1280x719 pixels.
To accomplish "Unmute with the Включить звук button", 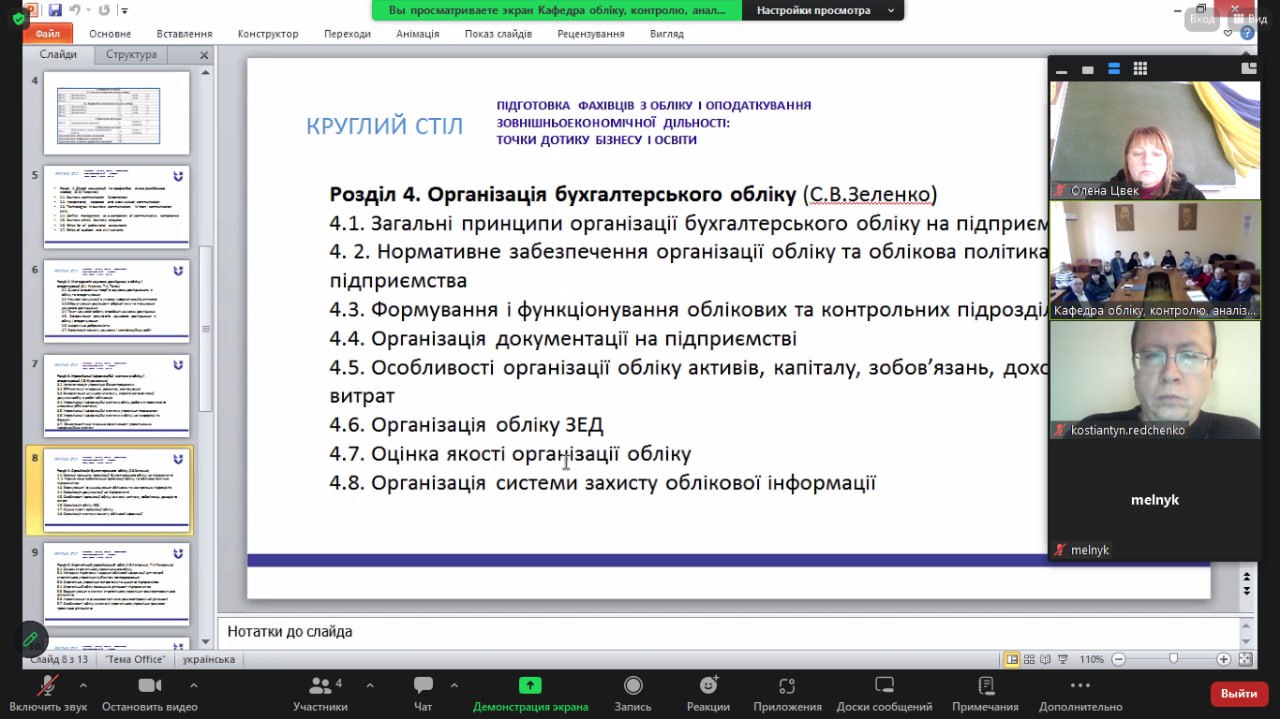I will pos(45,690).
